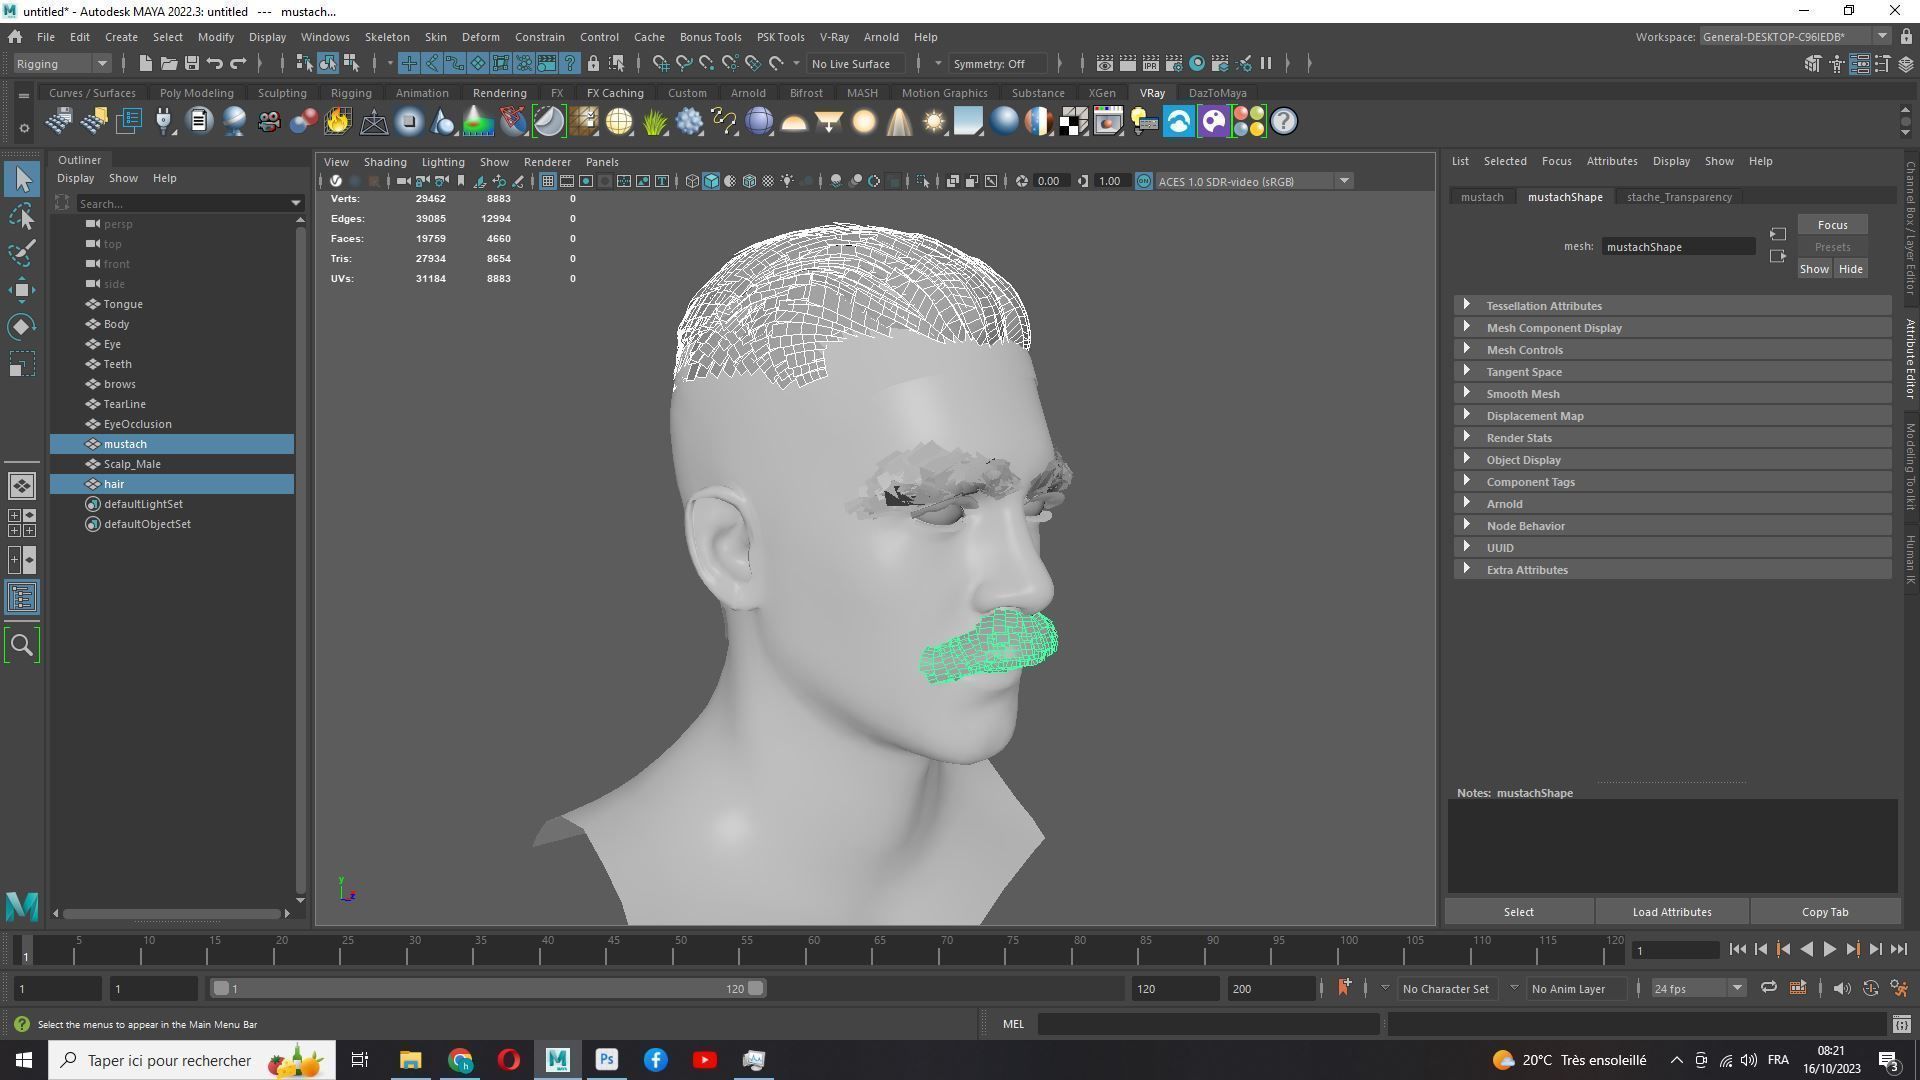This screenshot has height=1080, width=1920.
Task: Open the 24 fps frame rate dropdown
Action: (x=1697, y=988)
